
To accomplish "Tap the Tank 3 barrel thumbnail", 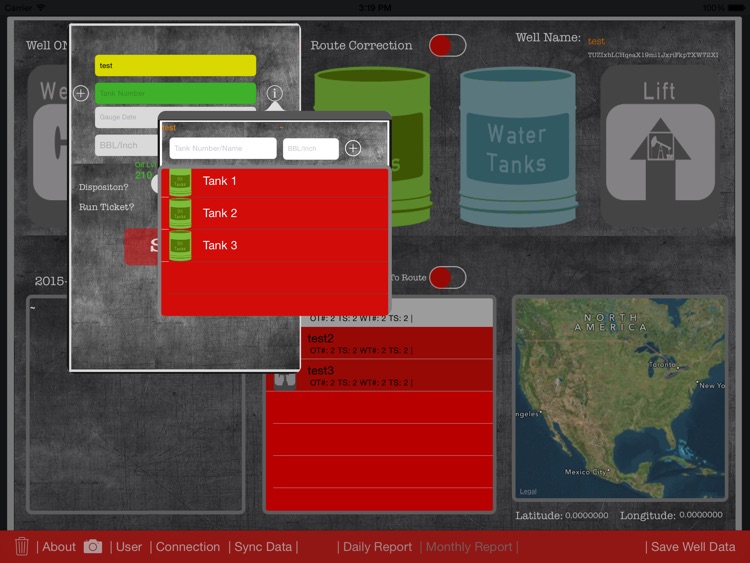I will click(x=180, y=246).
